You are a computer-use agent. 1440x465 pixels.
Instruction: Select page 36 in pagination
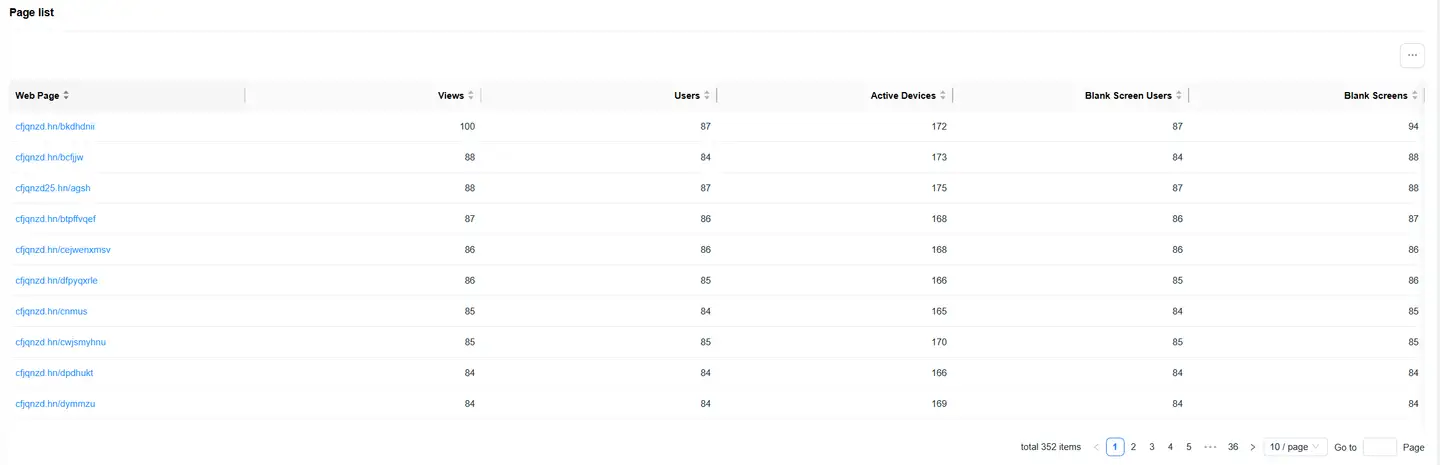click(x=1233, y=447)
